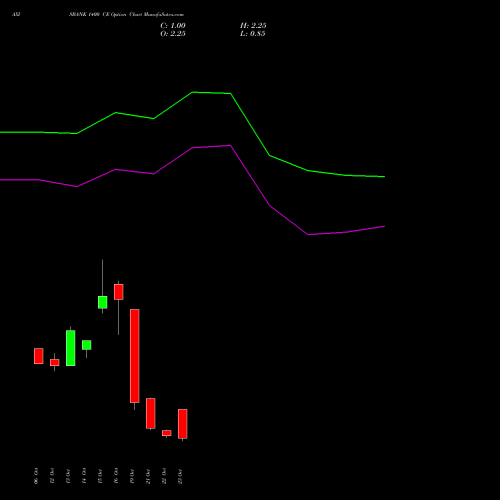Click the 06 Oct date label
500x500 pixels.
point(36,476)
